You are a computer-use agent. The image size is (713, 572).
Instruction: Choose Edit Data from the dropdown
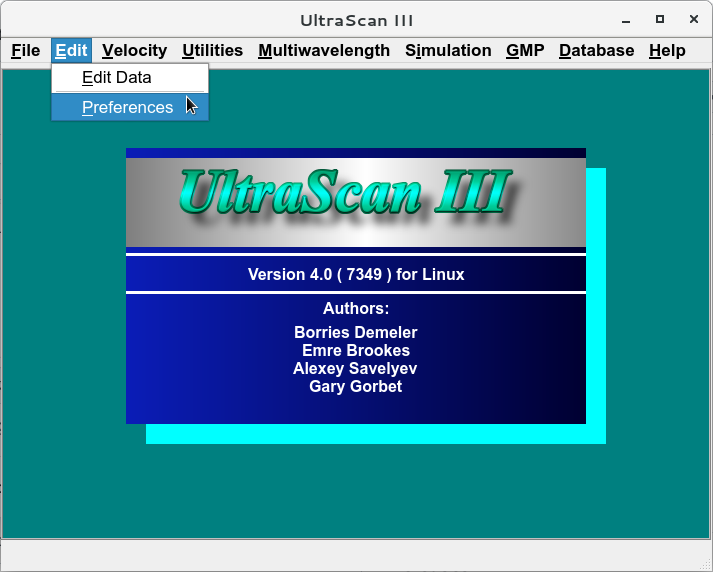130,78
